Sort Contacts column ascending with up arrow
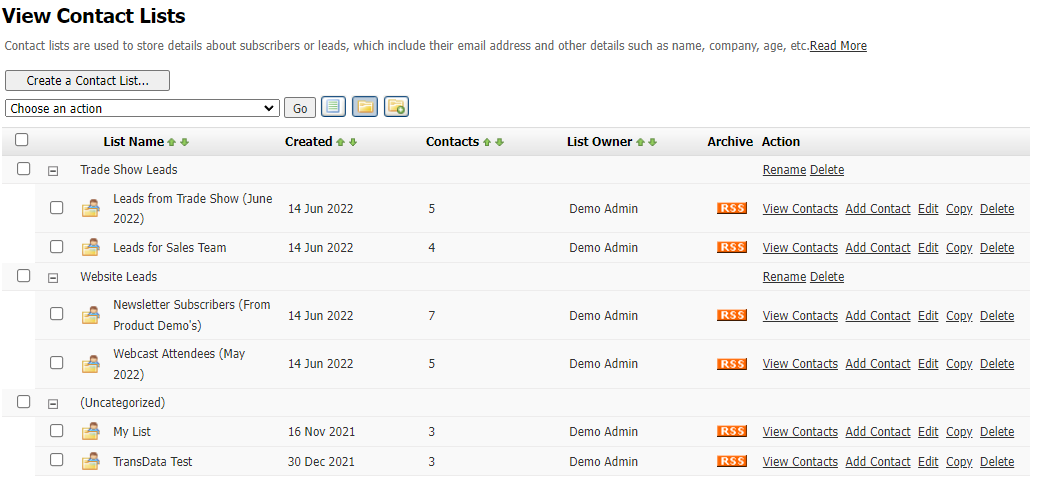The height and width of the screenshot is (490, 1047). [x=487, y=142]
